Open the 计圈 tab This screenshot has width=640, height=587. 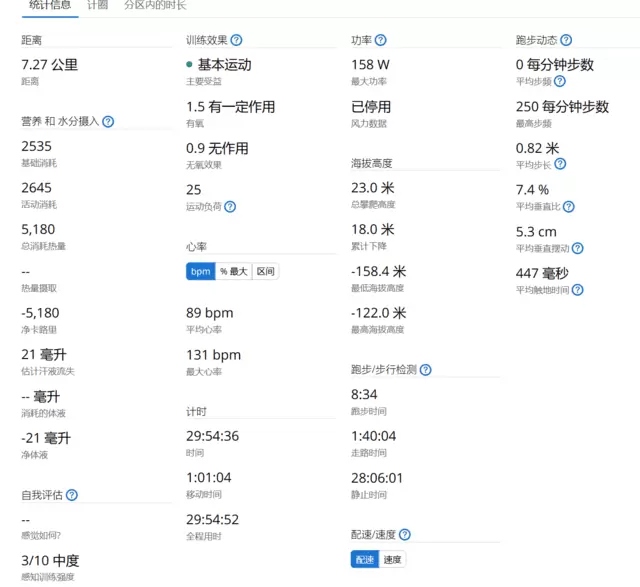[98, 5]
